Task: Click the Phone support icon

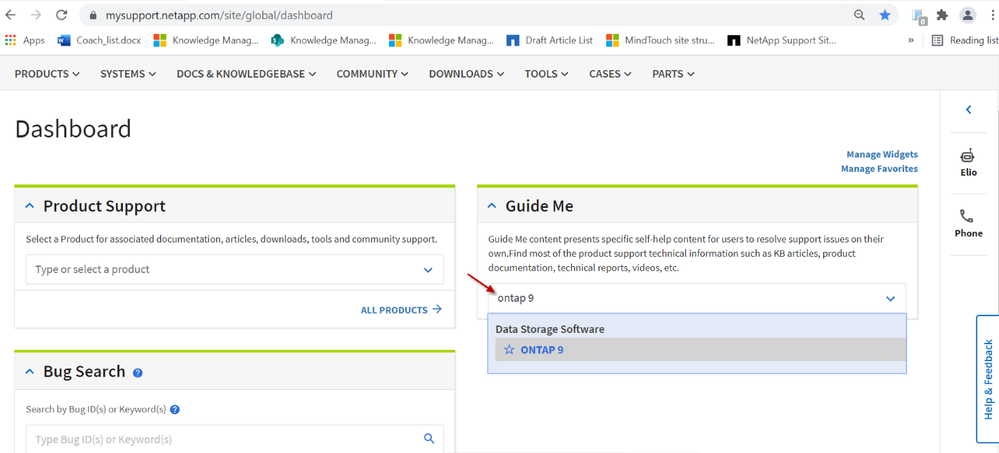Action: [x=967, y=216]
